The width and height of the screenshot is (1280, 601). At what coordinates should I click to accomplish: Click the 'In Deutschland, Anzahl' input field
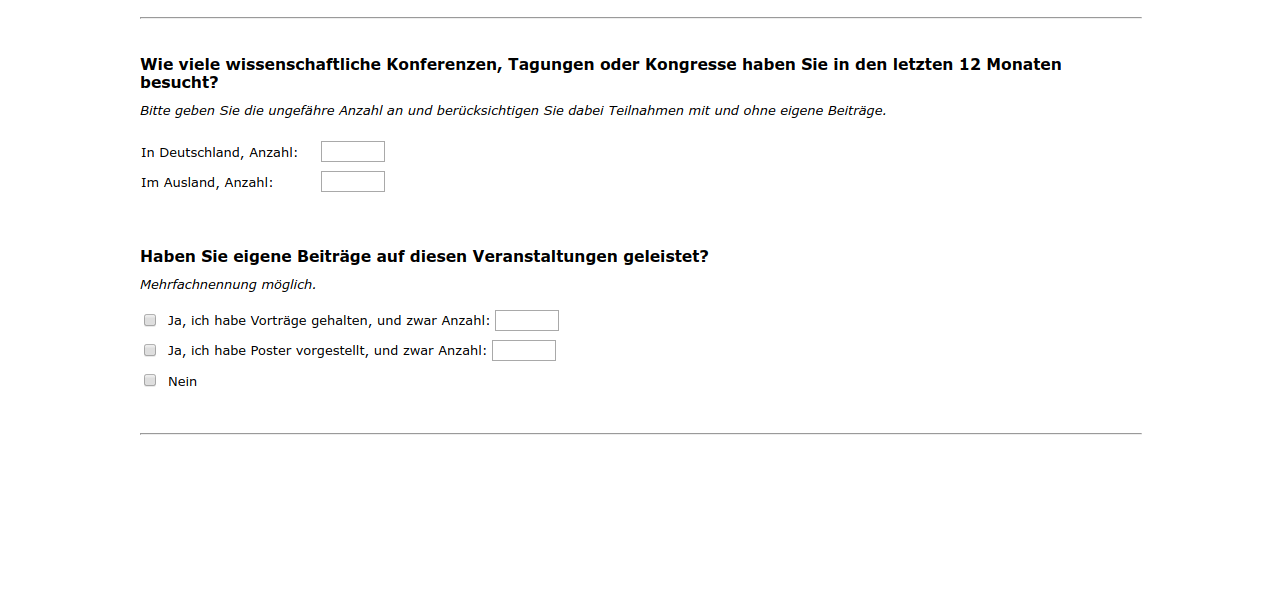(x=353, y=152)
